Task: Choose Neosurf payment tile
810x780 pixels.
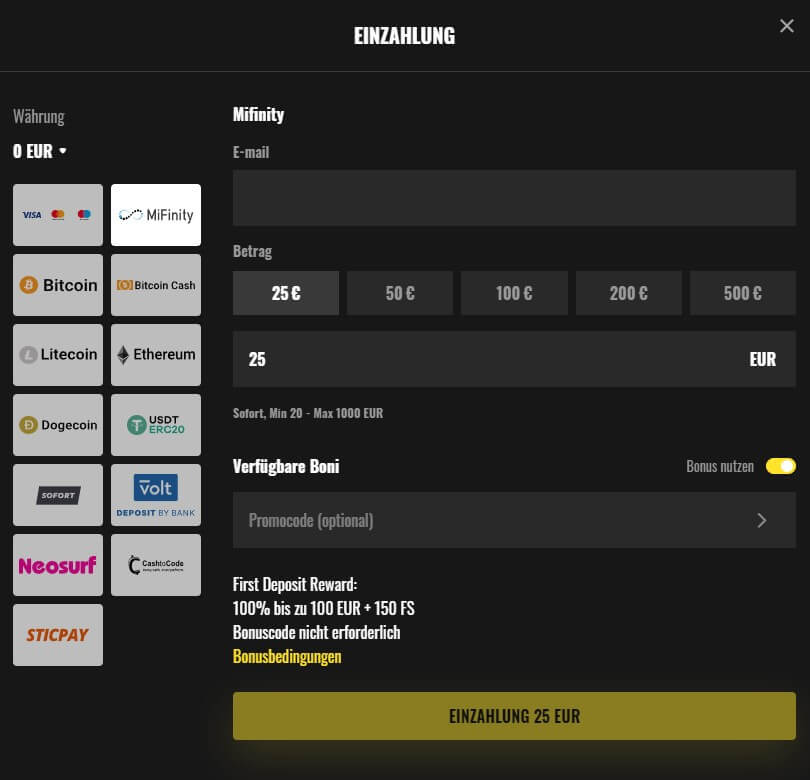Action: (58, 565)
